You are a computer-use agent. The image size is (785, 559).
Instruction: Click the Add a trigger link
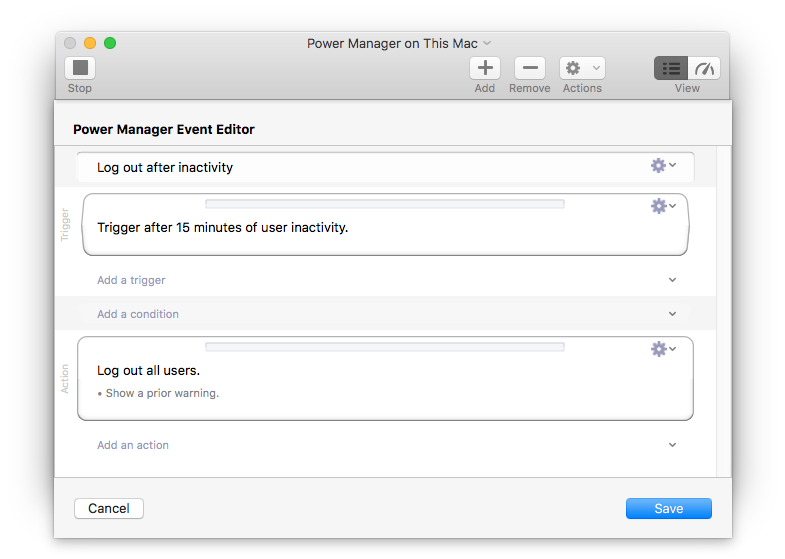click(x=131, y=280)
